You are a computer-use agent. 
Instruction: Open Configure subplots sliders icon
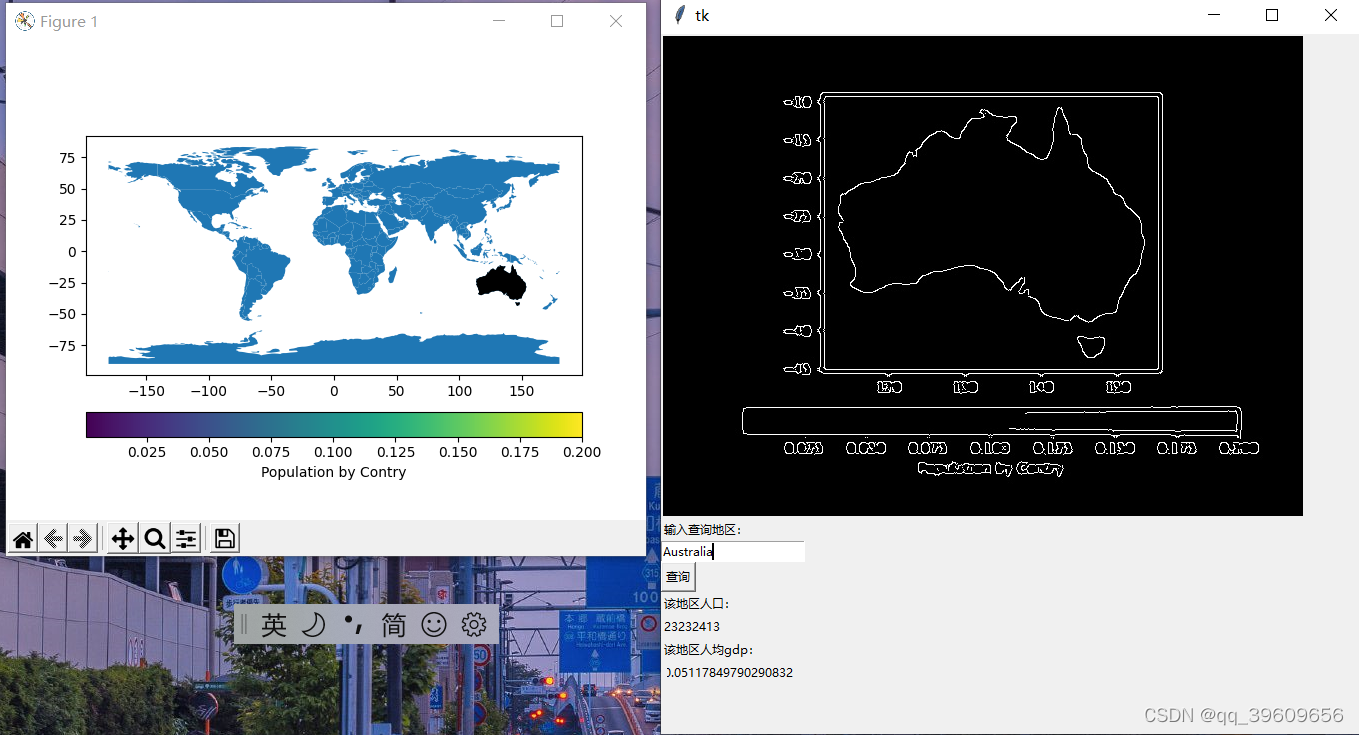(x=186, y=540)
